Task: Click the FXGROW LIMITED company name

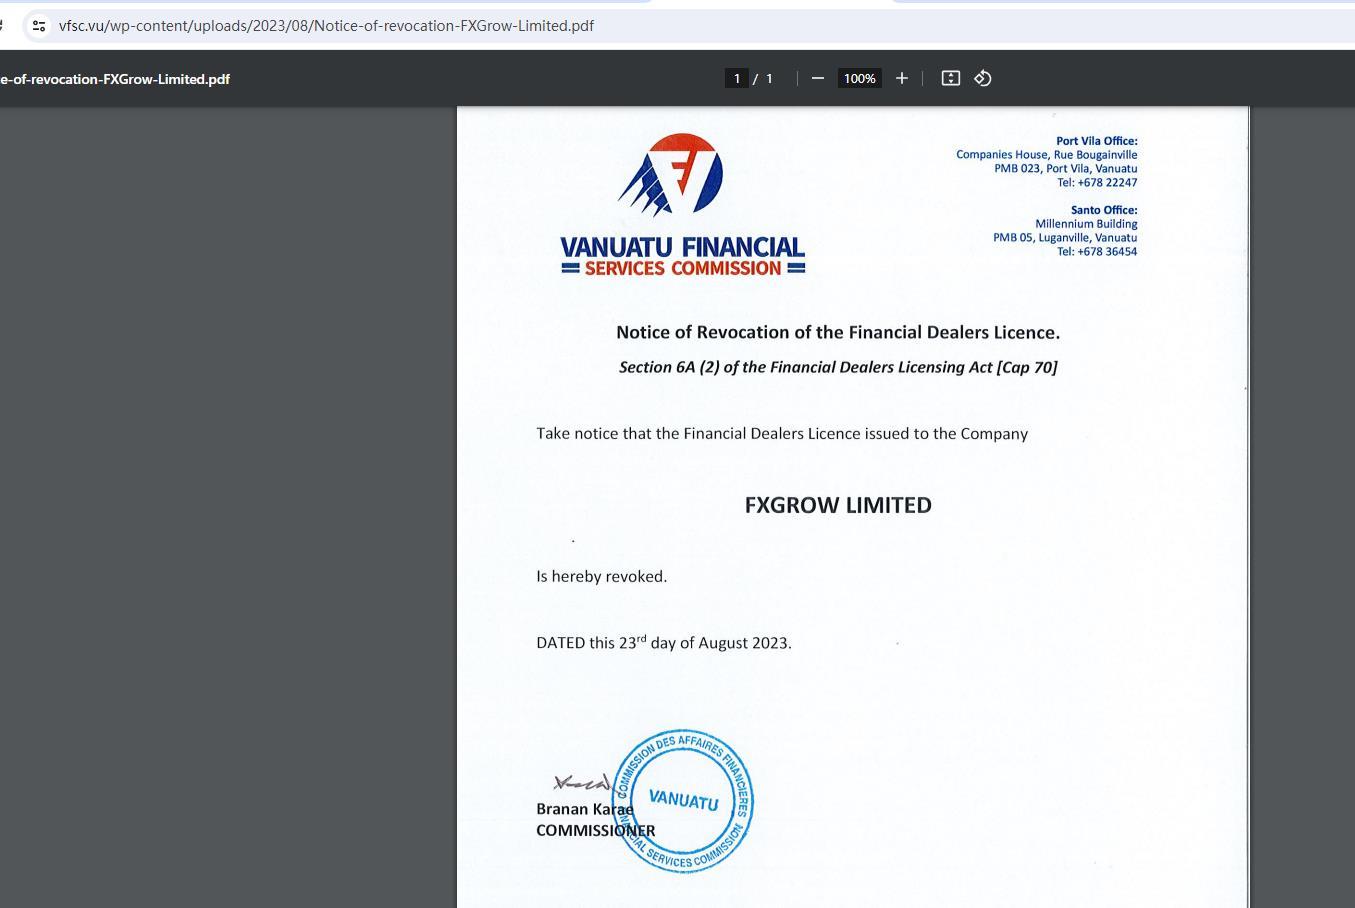Action: pyautogui.click(x=837, y=505)
